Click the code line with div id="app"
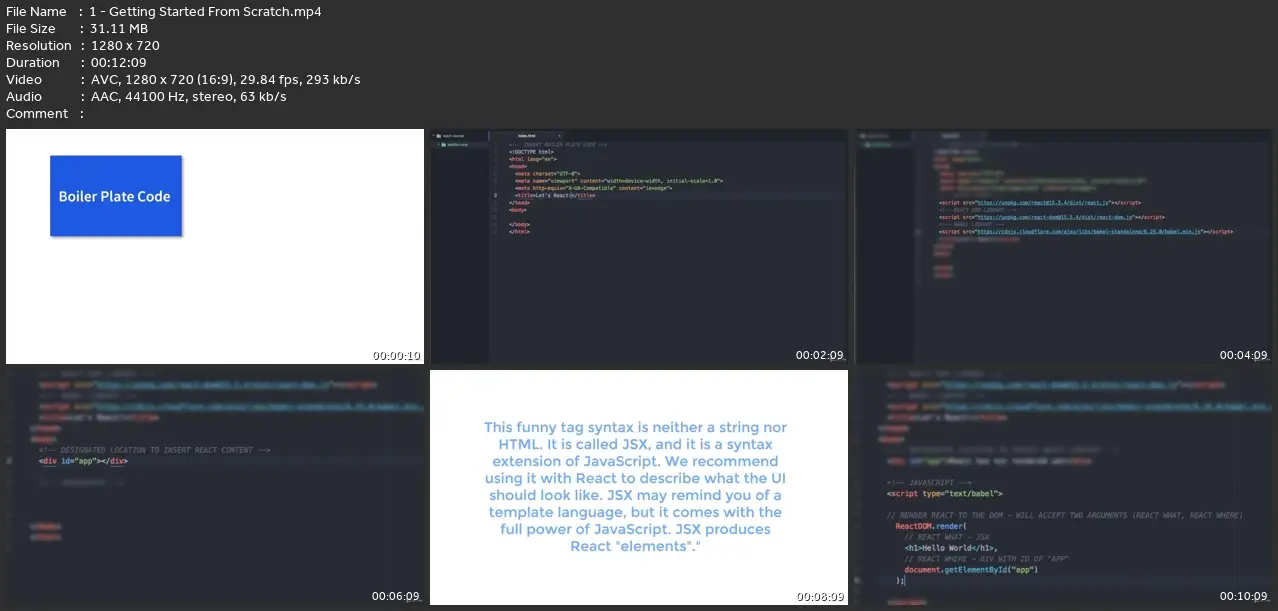This screenshot has height=611, width=1278. click(84, 461)
